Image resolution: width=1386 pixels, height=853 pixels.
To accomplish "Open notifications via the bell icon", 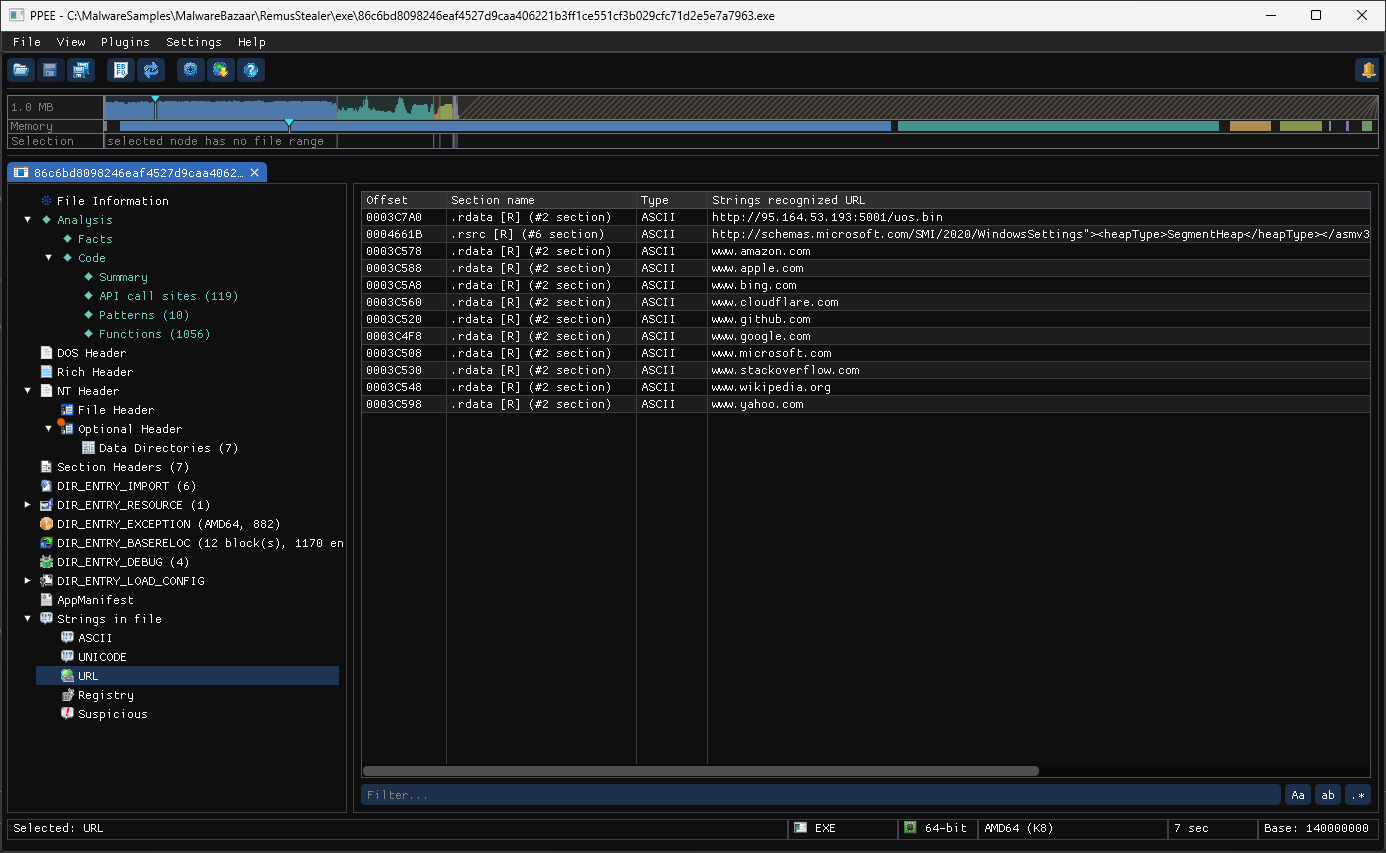I will [x=1367, y=70].
